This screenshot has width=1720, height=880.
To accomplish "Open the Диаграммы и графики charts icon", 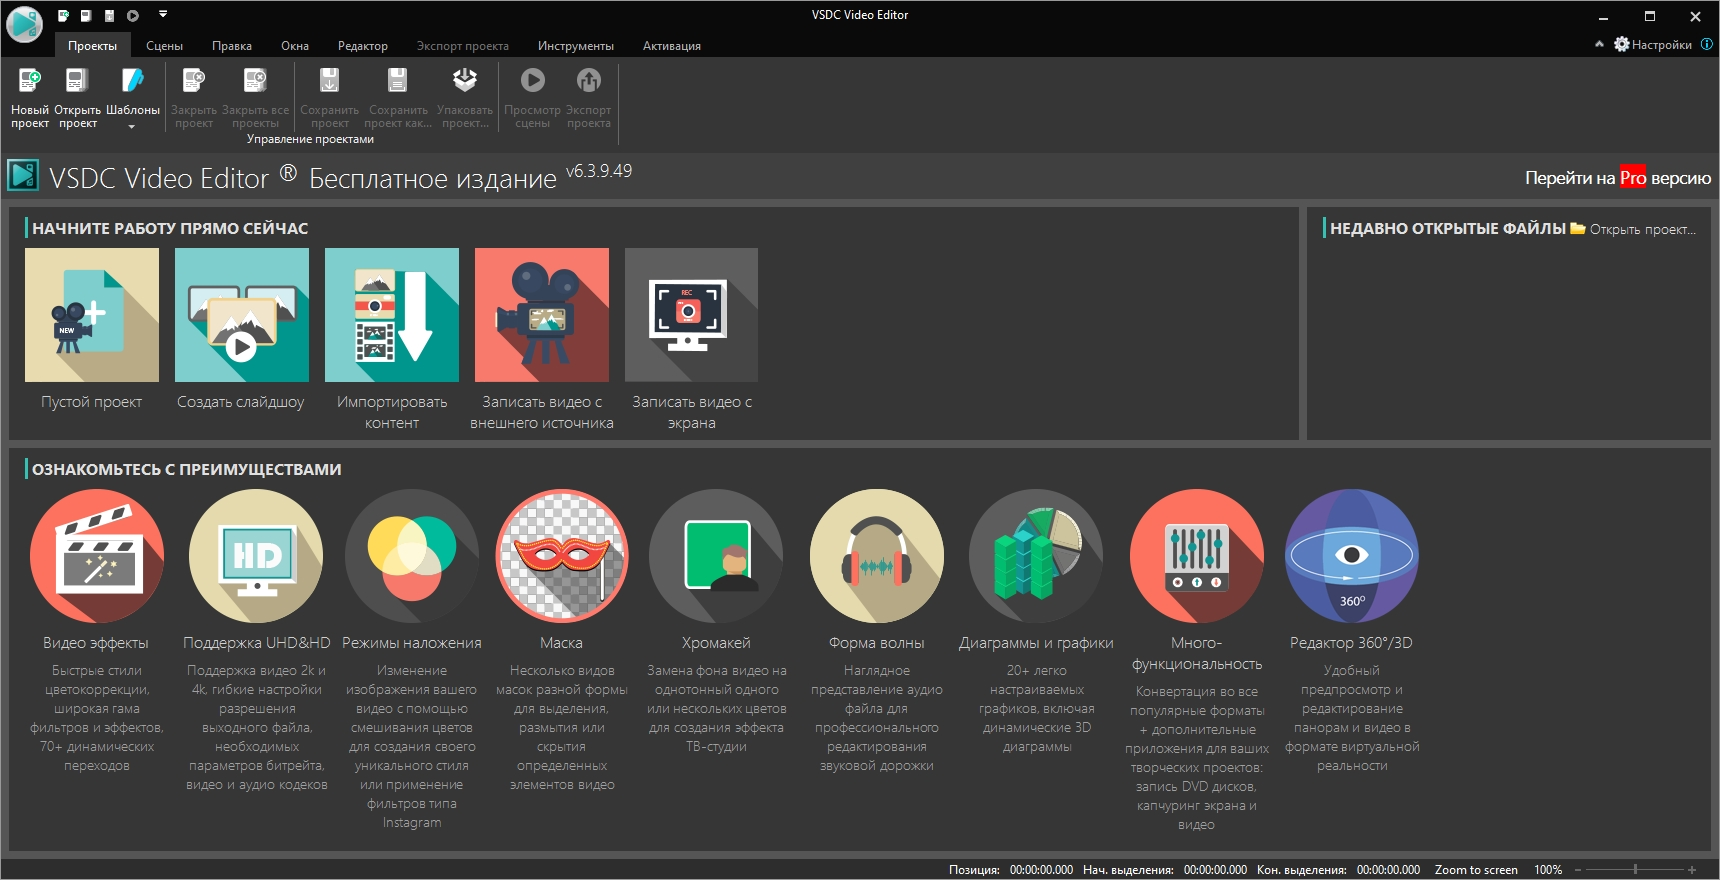I will 1036,556.
